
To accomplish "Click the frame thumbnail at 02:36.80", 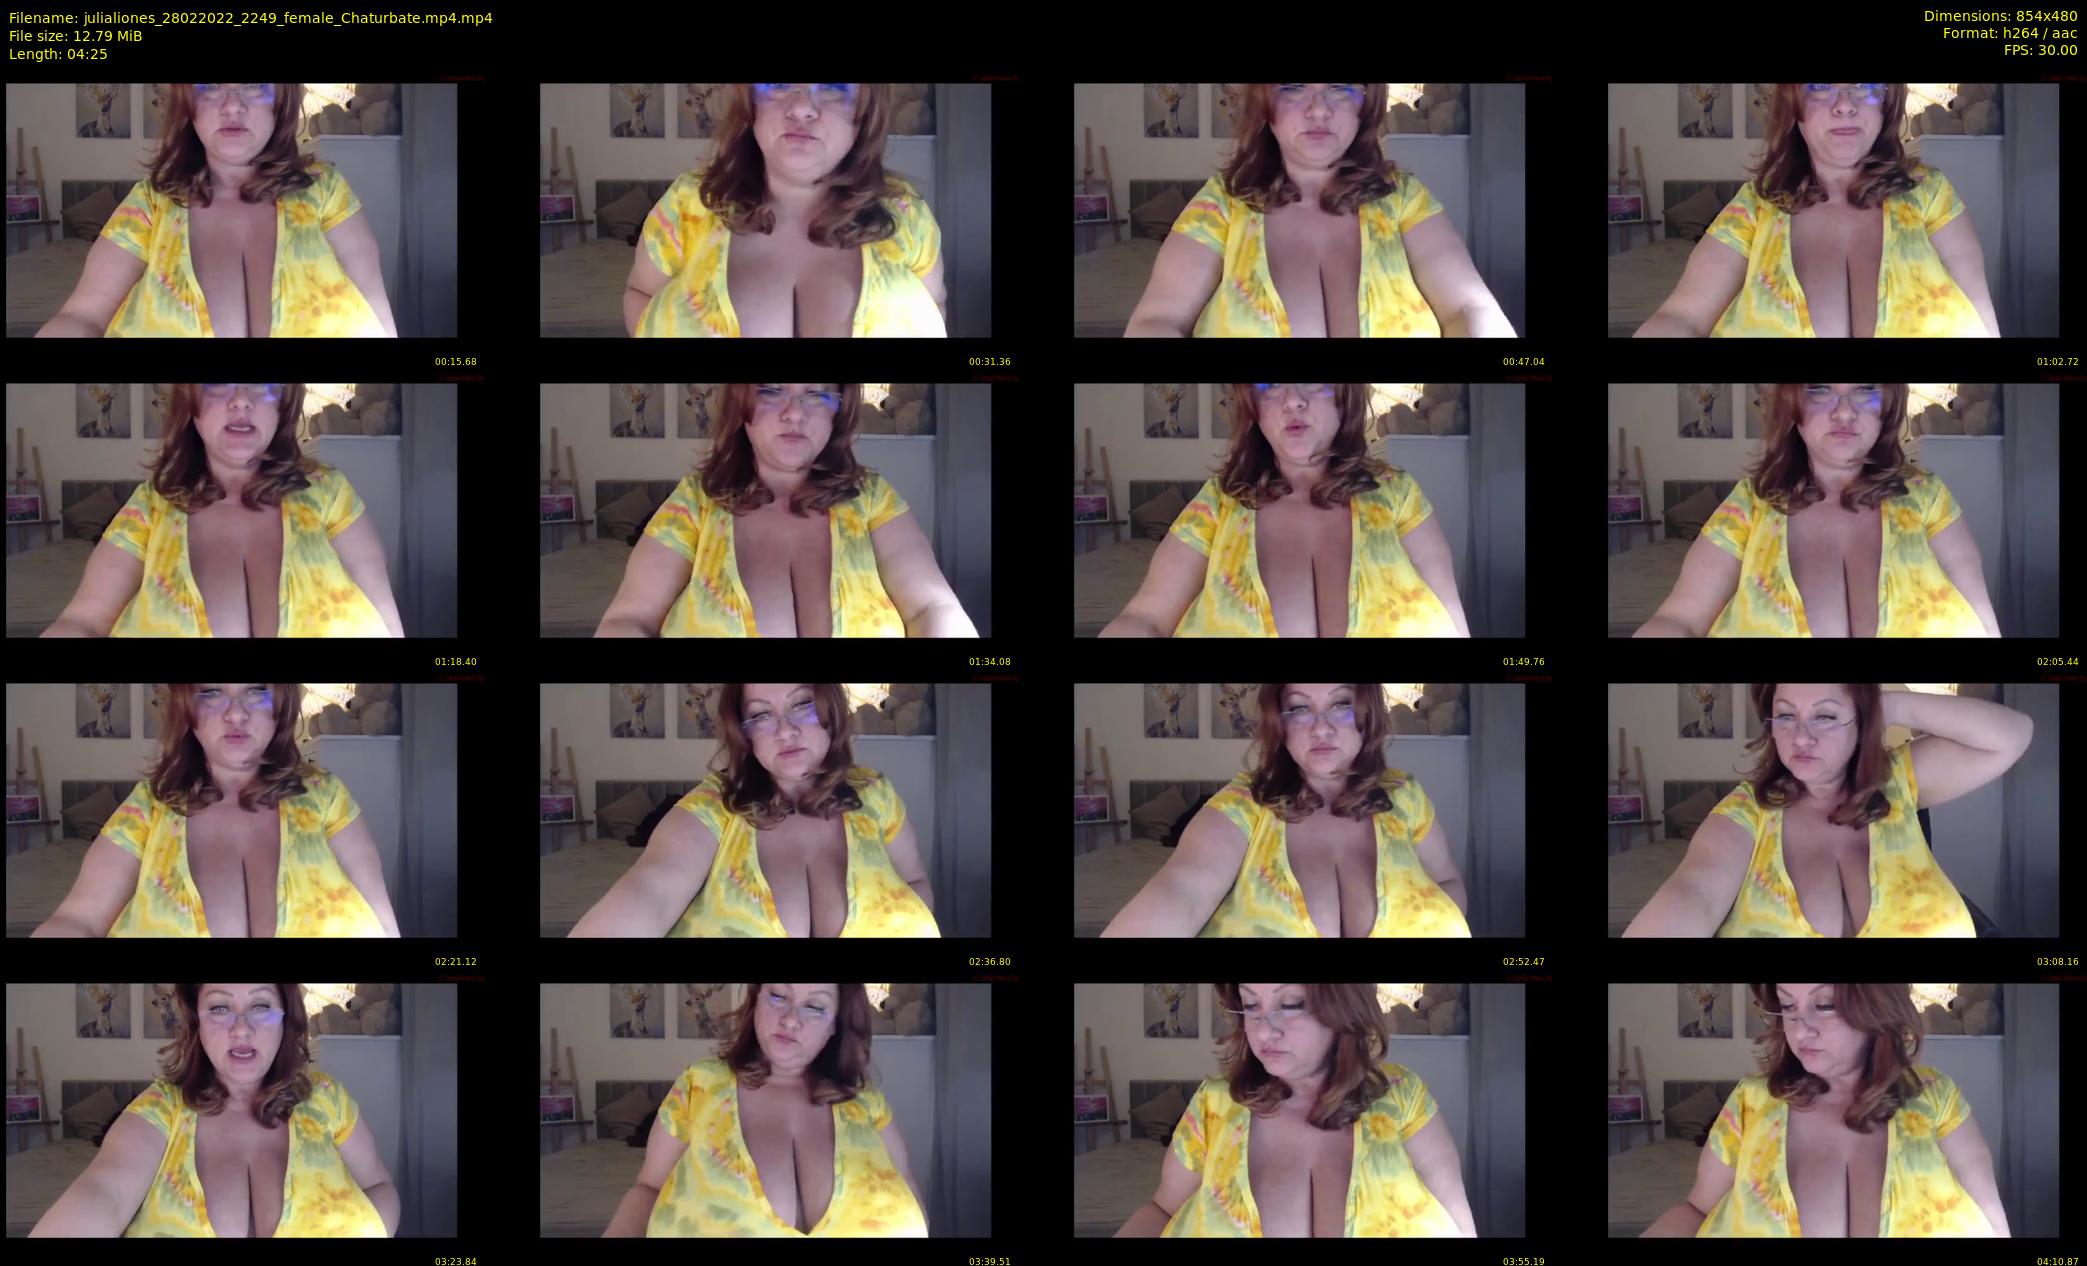I will click(x=765, y=810).
